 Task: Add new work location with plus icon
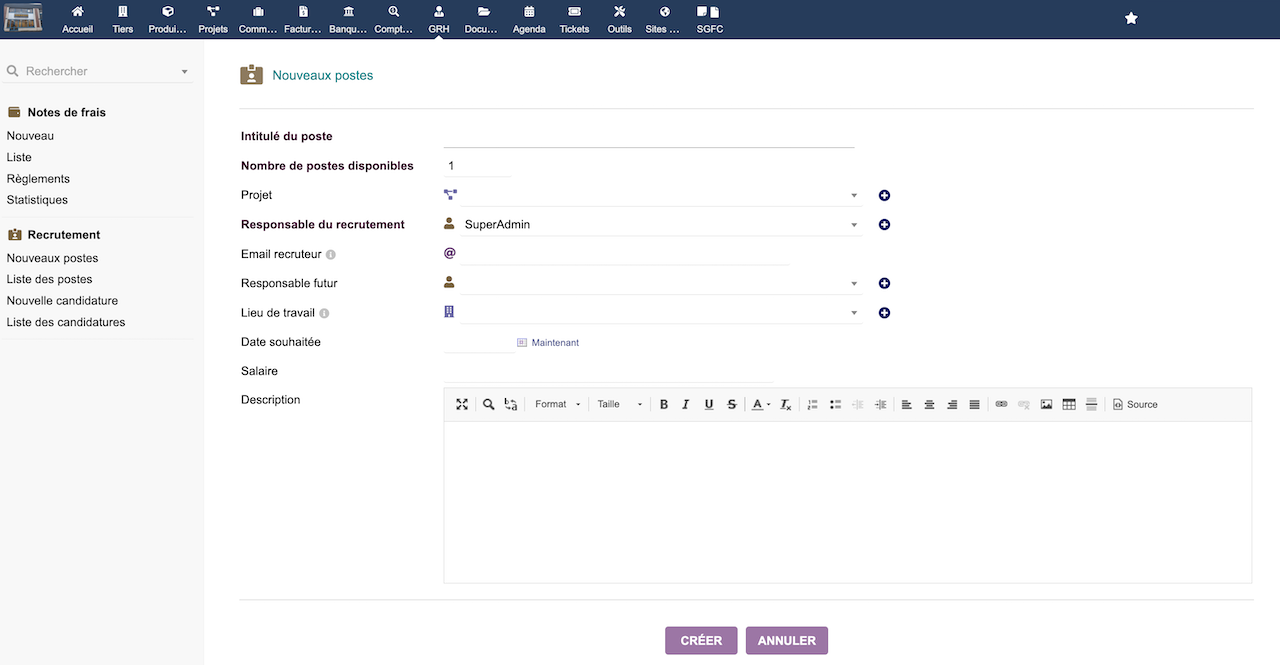pos(884,313)
